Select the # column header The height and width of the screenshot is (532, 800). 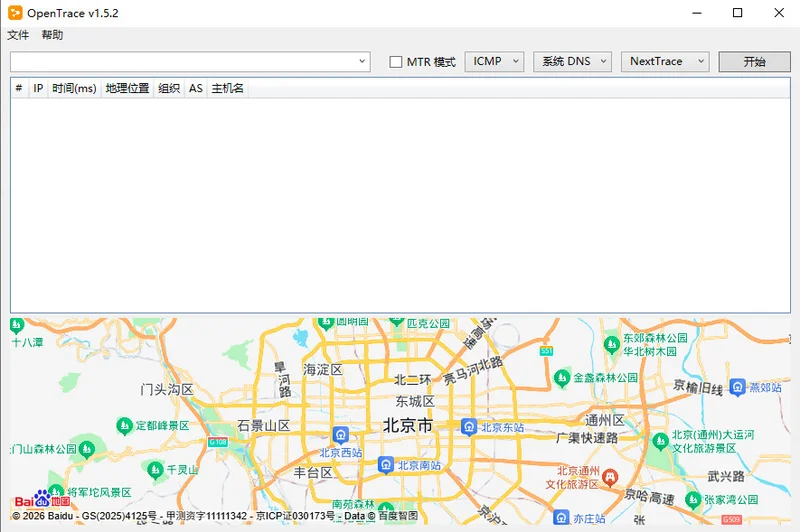pos(19,88)
